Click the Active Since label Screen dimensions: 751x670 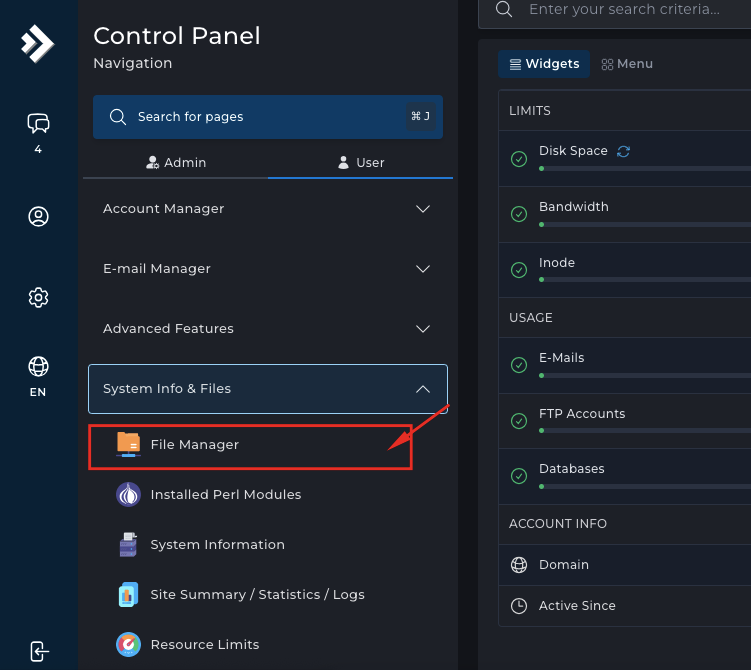[577, 606]
